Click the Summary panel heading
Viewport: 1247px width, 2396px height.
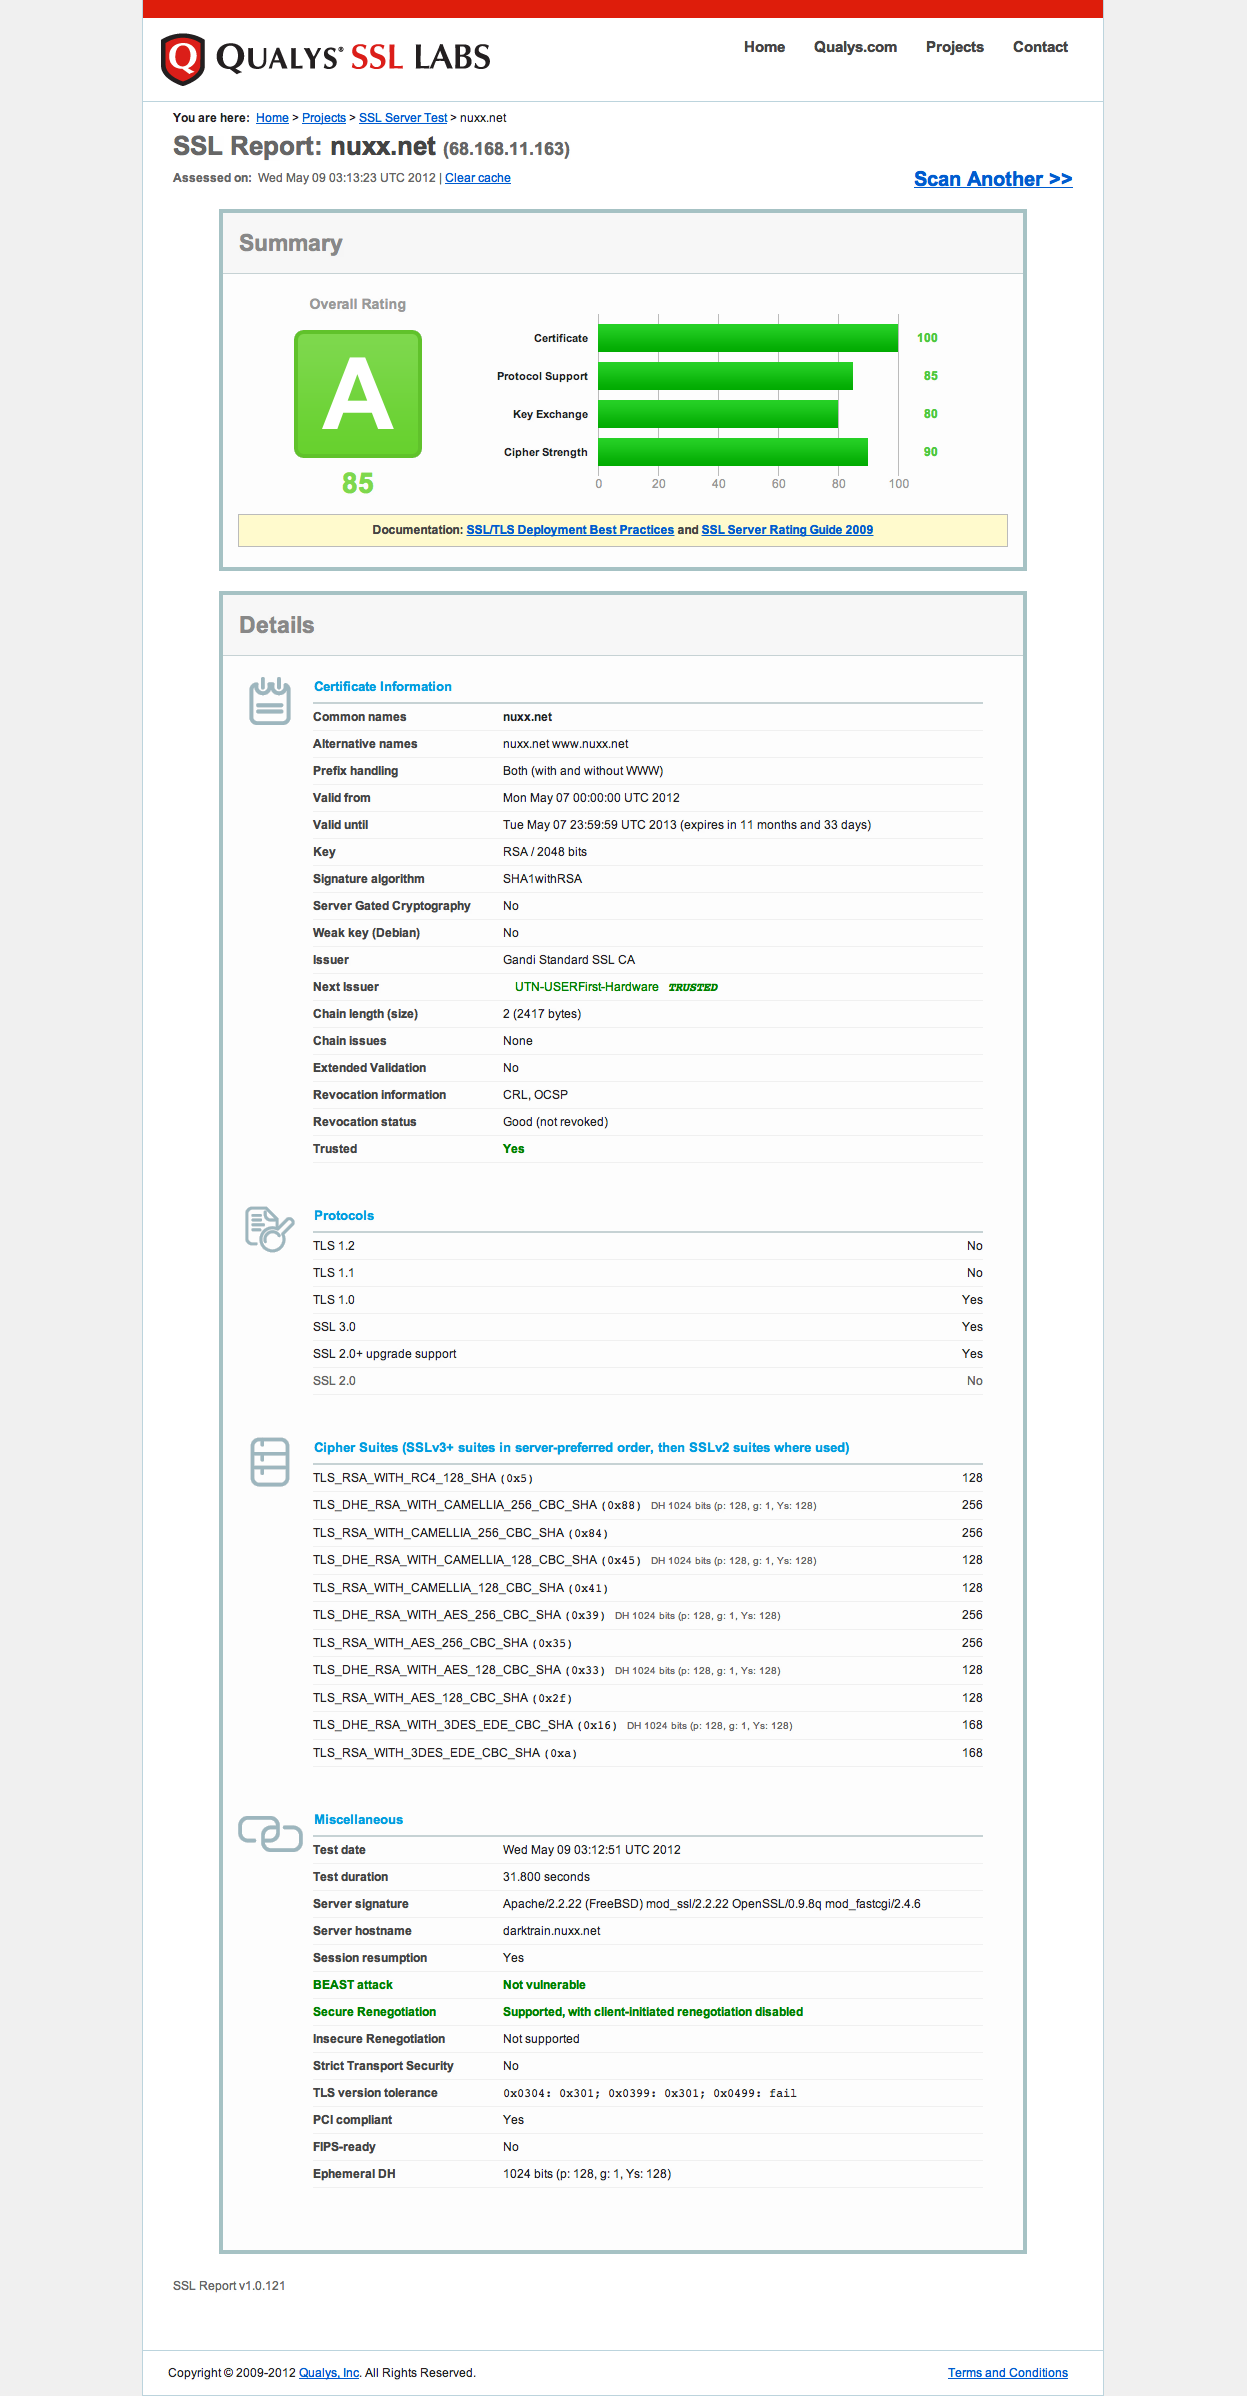pos(291,243)
